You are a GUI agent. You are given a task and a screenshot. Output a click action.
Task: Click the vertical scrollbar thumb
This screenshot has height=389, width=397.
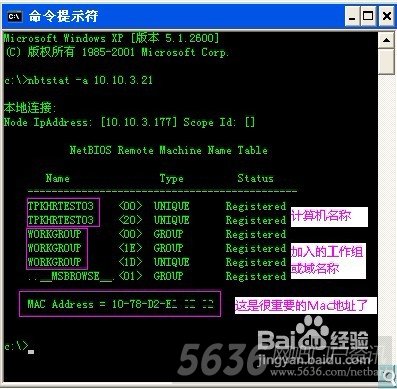tap(386, 61)
